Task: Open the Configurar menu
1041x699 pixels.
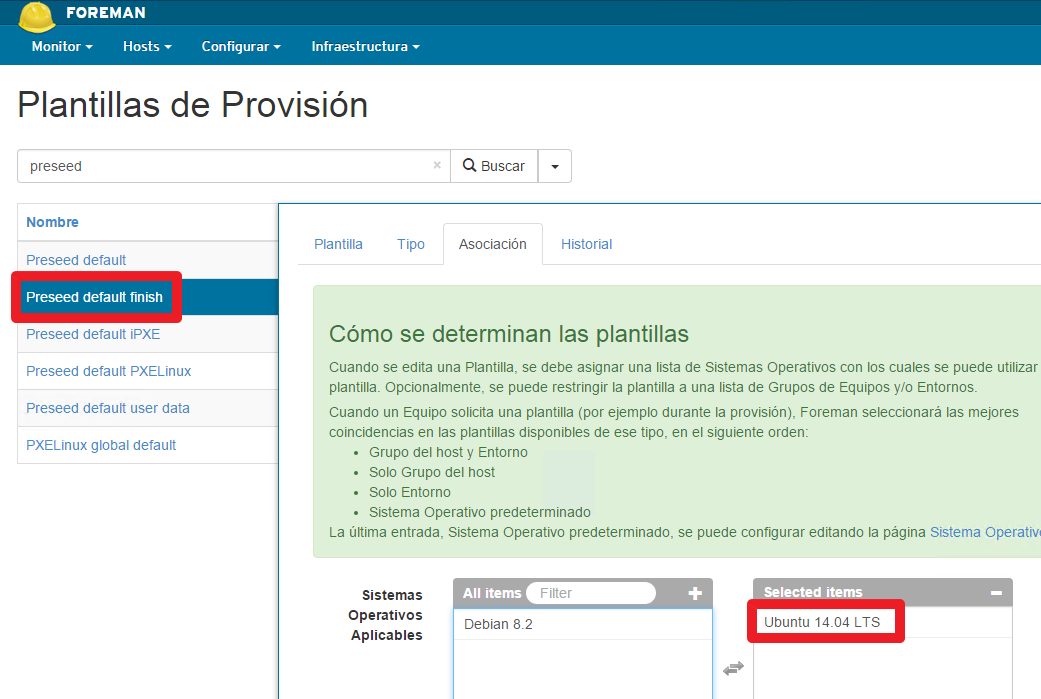Action: click(x=241, y=46)
